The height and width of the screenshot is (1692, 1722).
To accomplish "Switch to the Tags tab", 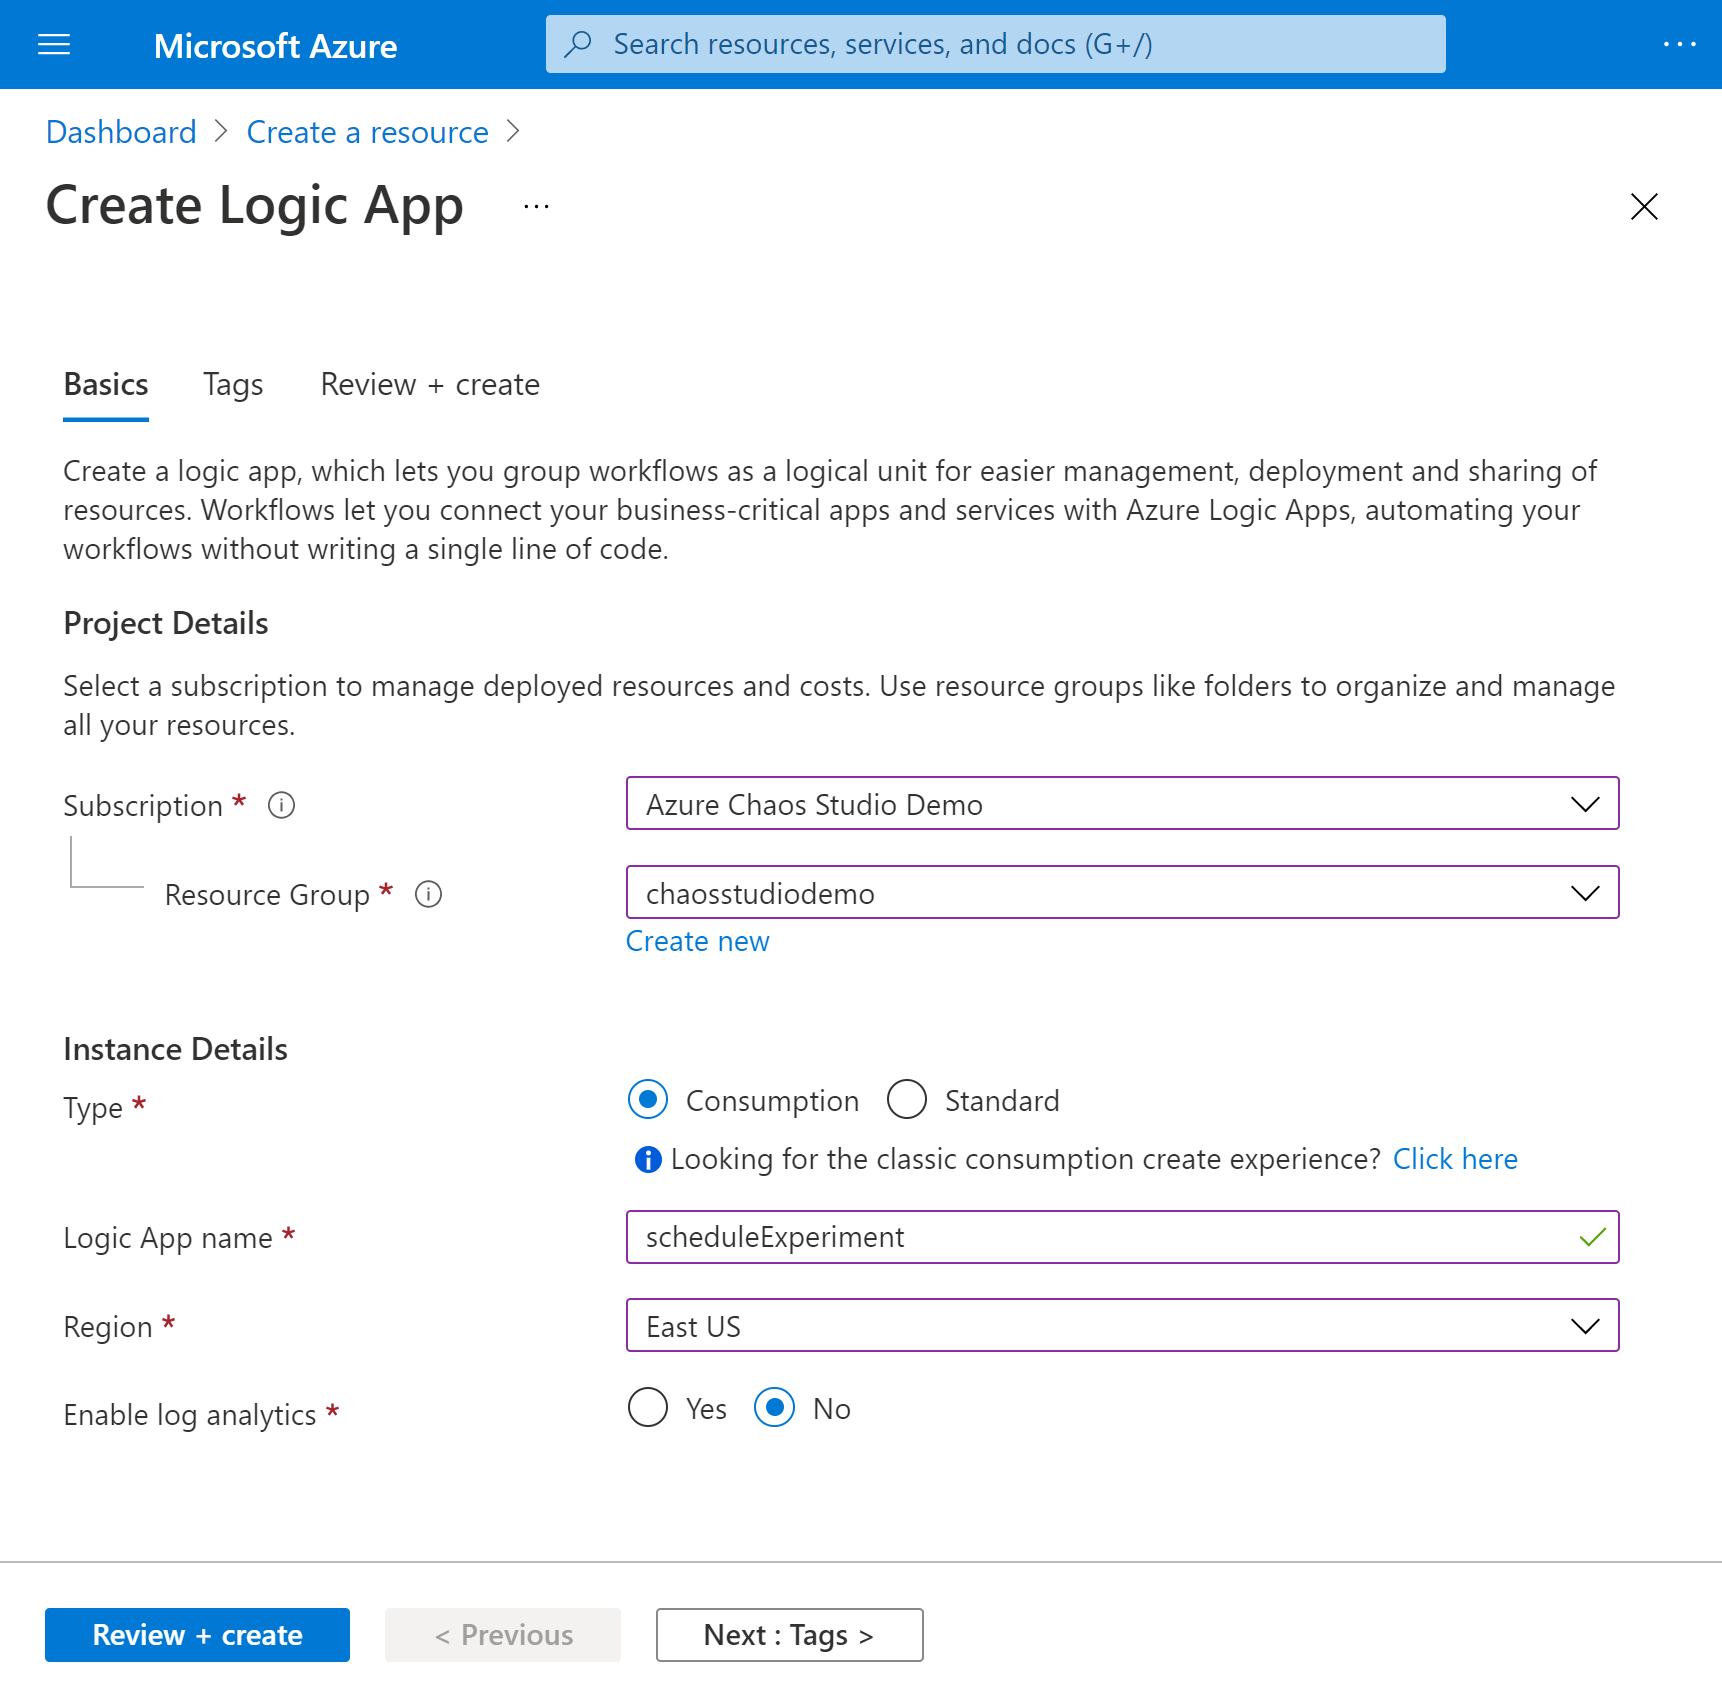I will (232, 384).
